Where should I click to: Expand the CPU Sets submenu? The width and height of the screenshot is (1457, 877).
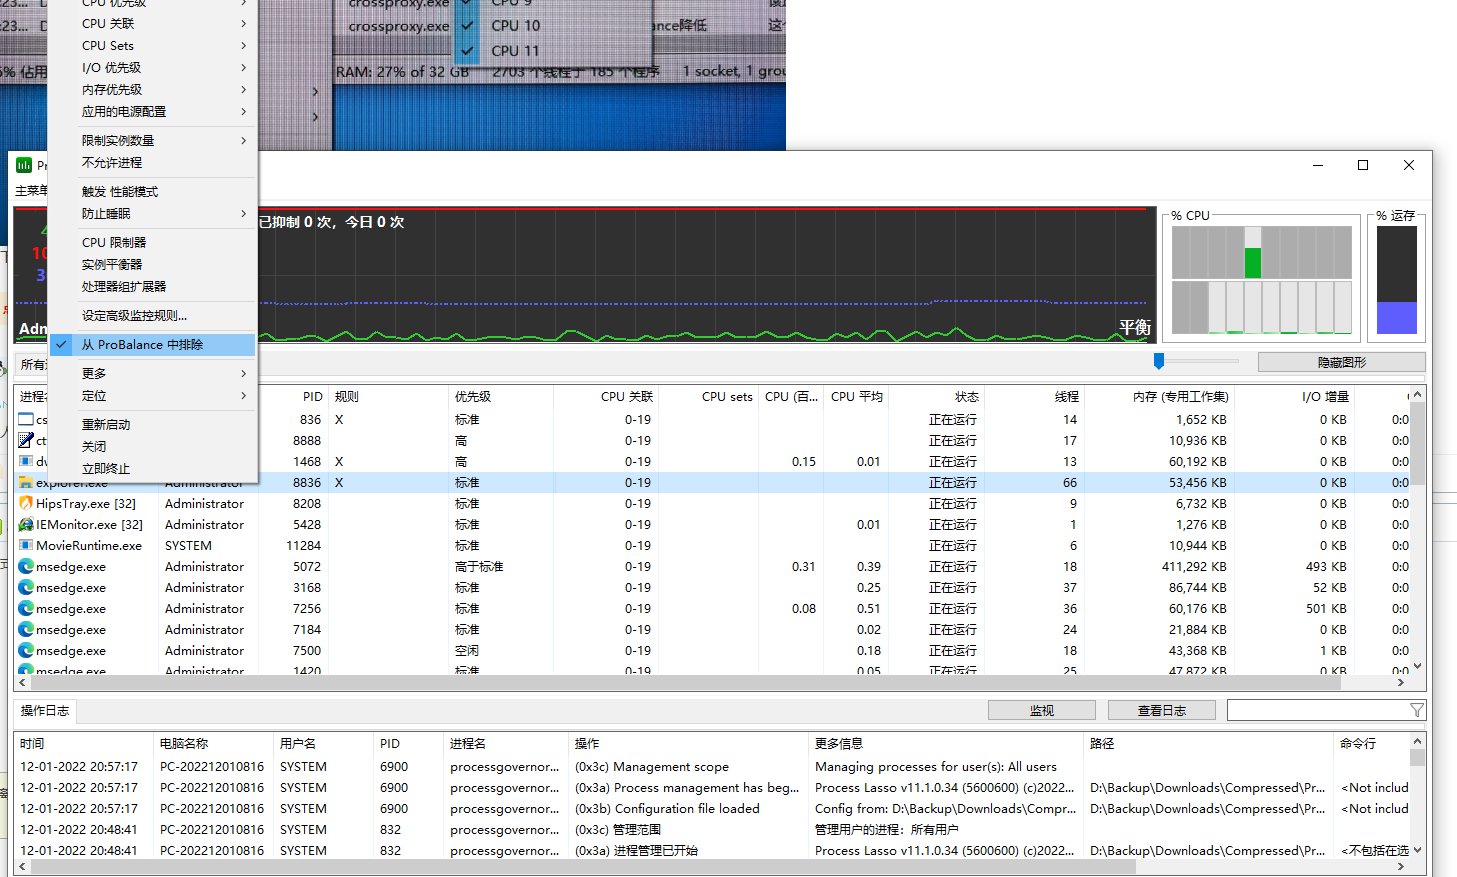click(x=153, y=45)
